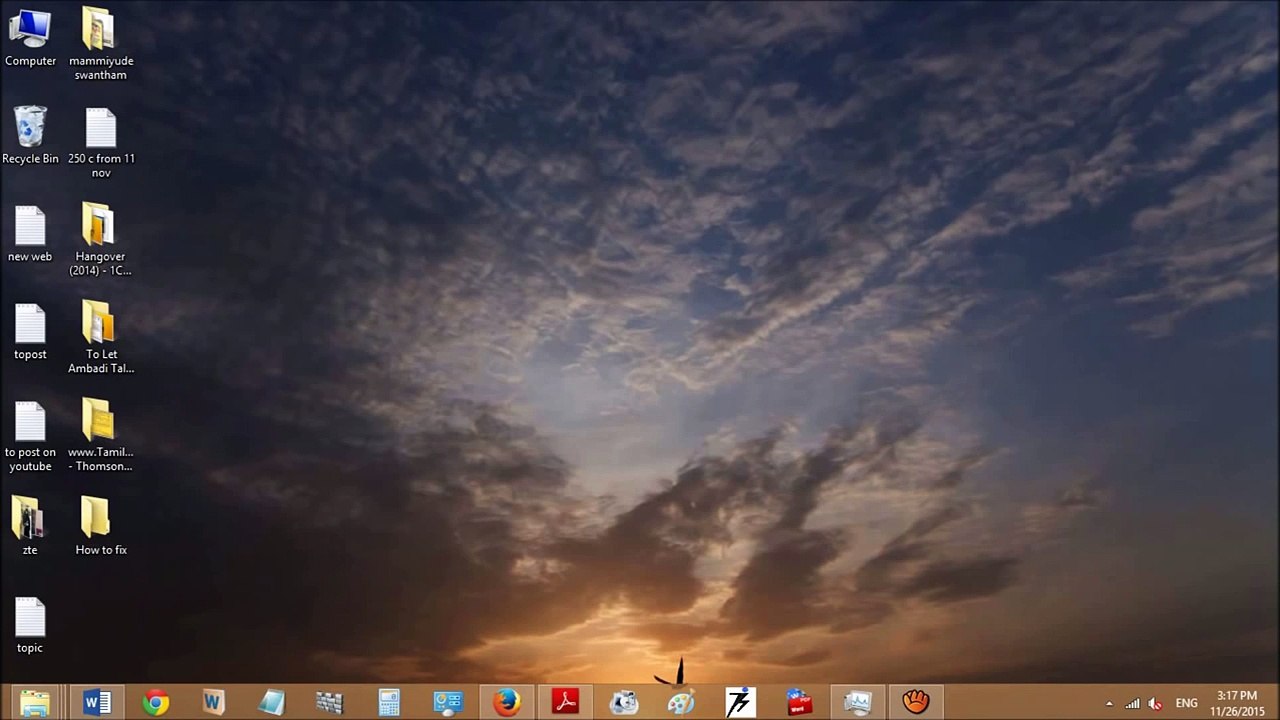
Task: Open the Computer desktop icon
Action: coord(30,37)
